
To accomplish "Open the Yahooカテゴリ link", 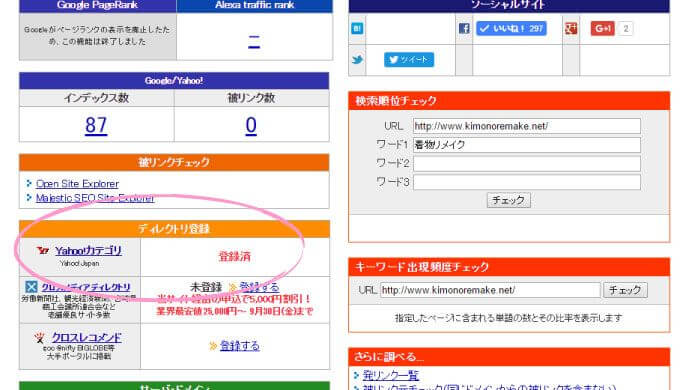I will coord(88,251).
